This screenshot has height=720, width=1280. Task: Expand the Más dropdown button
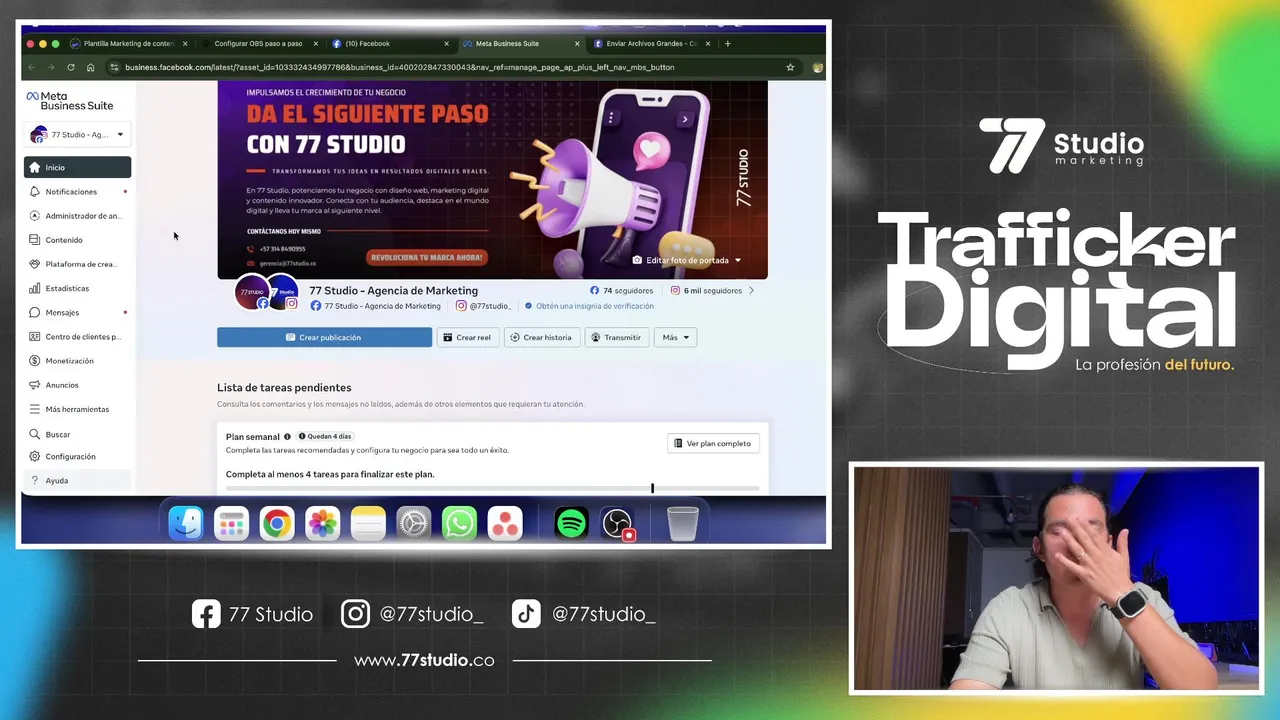click(675, 337)
